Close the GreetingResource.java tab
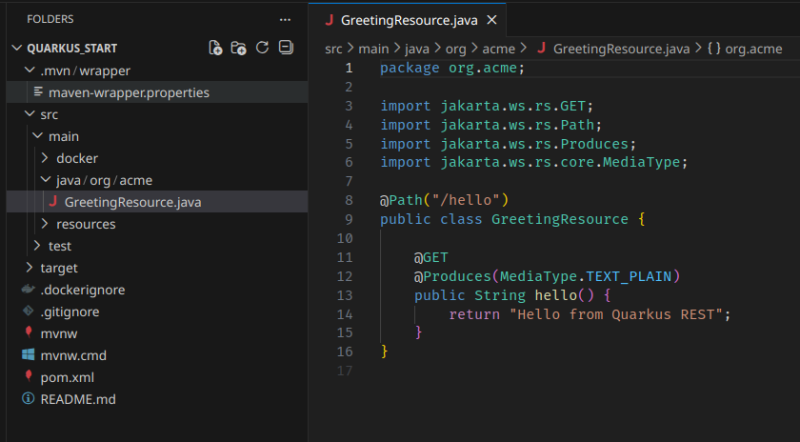800x442 pixels. (490, 20)
